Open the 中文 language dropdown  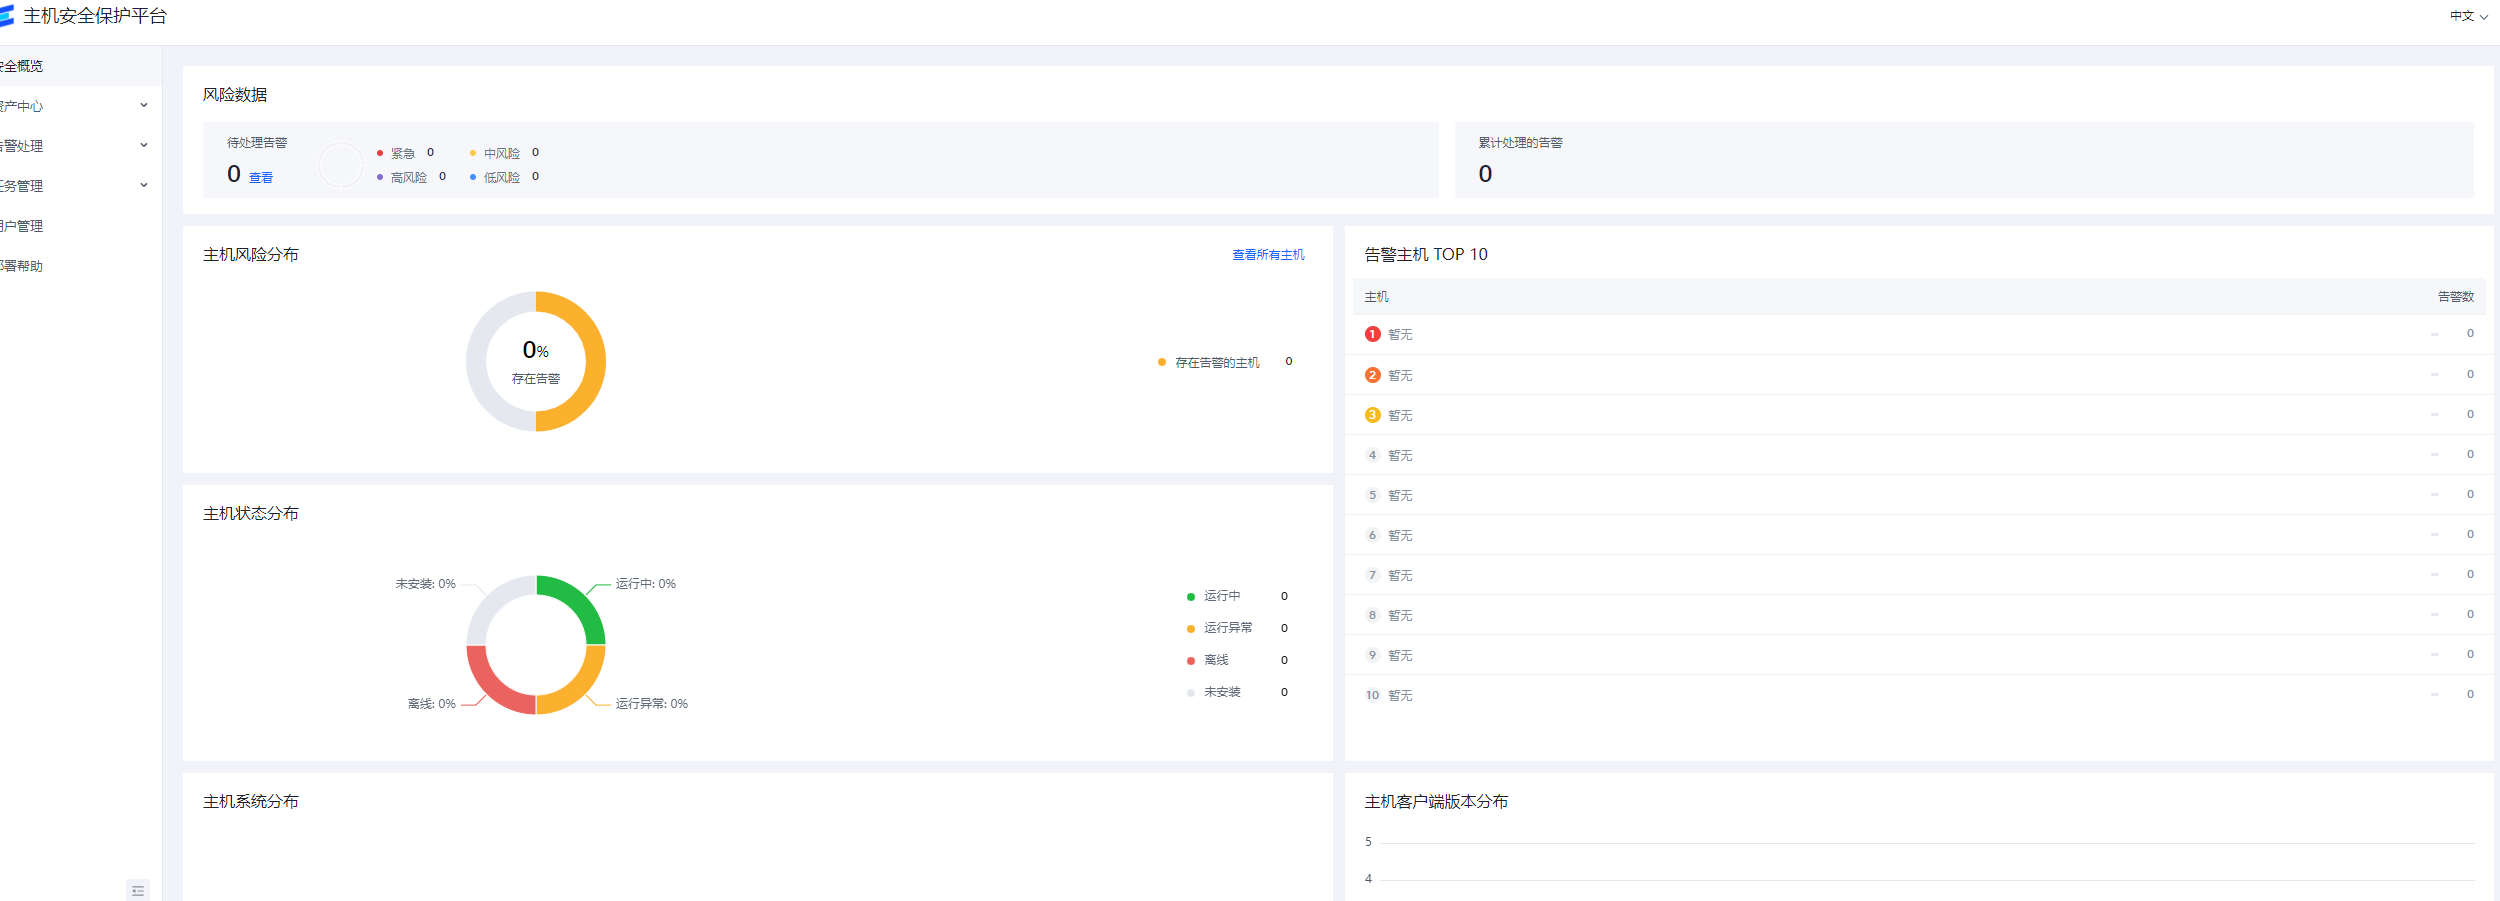(2465, 16)
